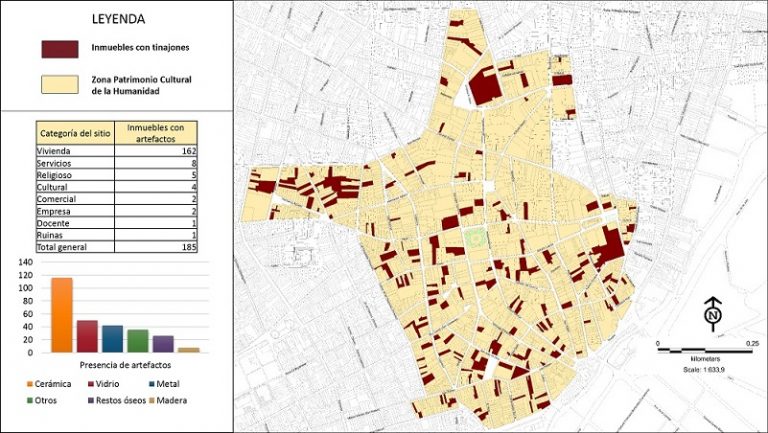Image resolution: width=768 pixels, height=433 pixels.
Task: Click the Servicios row label
Action: coord(54,163)
